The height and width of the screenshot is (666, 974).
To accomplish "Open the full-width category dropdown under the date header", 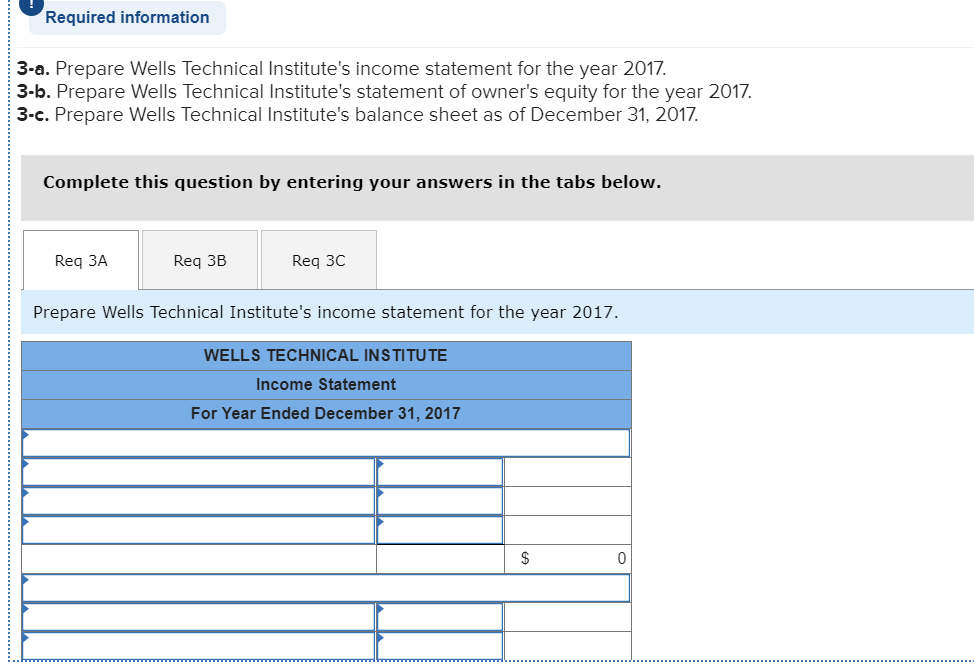I will pyautogui.click(x=326, y=443).
